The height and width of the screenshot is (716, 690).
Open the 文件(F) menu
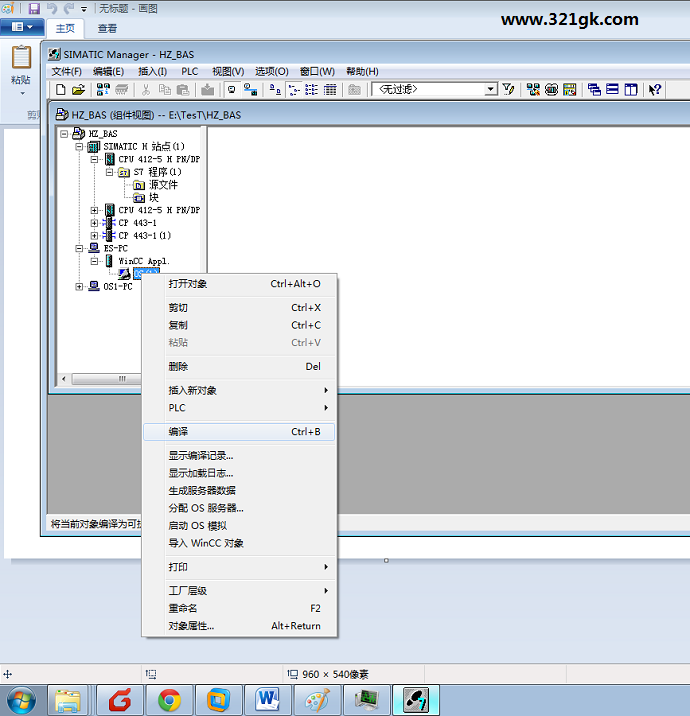pos(67,72)
